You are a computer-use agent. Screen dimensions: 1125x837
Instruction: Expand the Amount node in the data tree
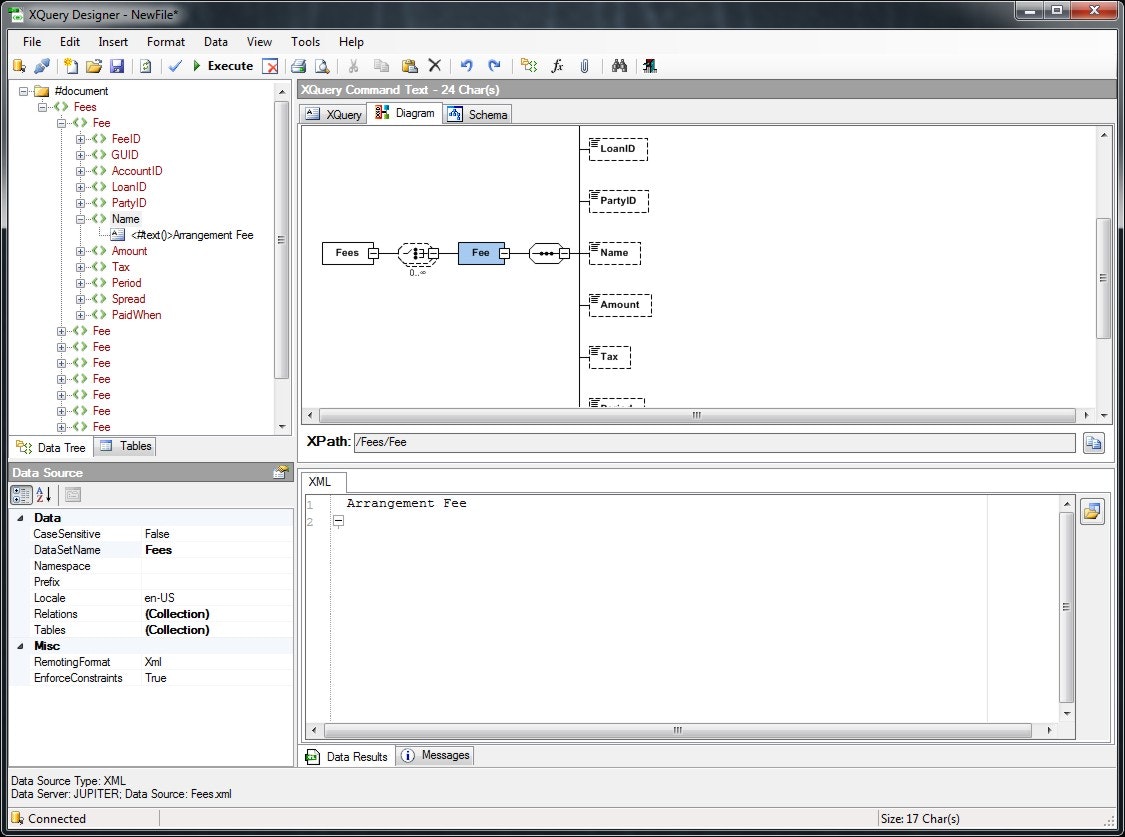click(81, 251)
